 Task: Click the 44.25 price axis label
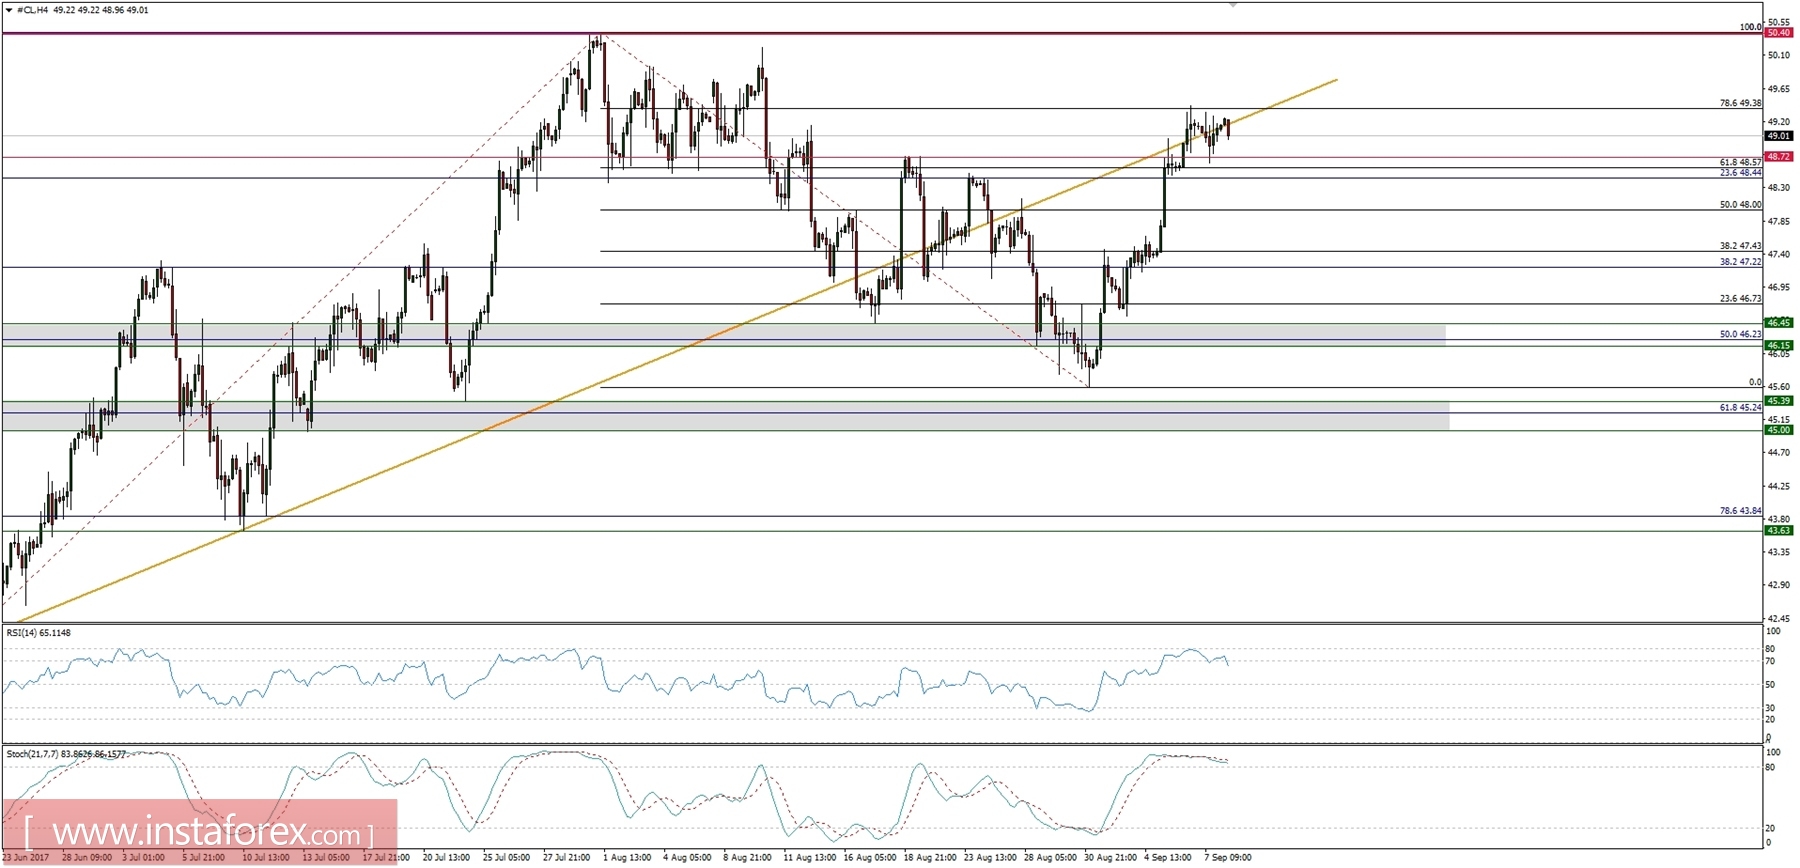coord(1778,486)
